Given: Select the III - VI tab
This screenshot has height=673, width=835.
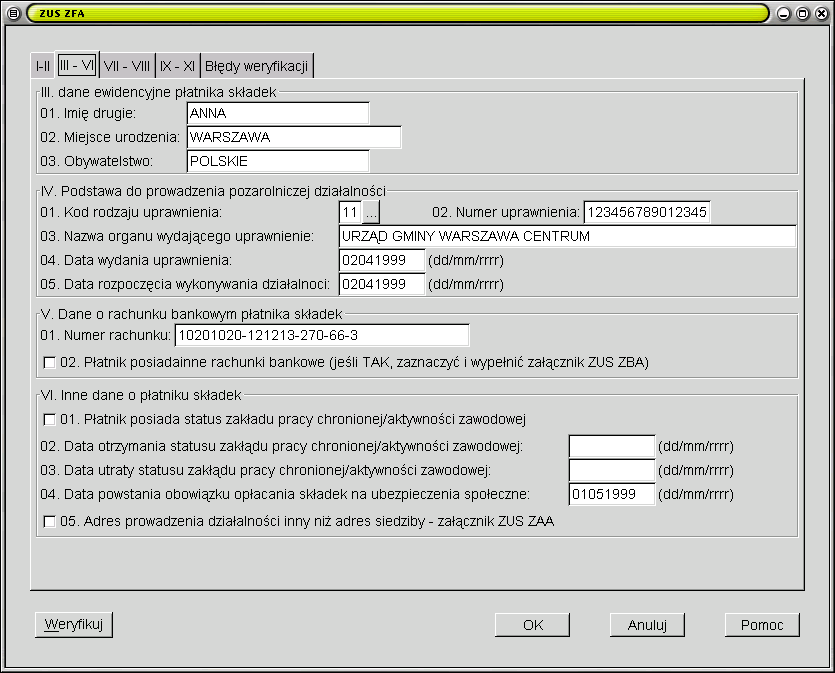Looking at the screenshot, I should click(x=77, y=66).
